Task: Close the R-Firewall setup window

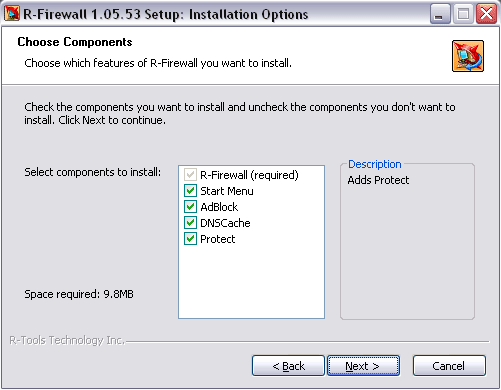Action: pyautogui.click(x=486, y=14)
